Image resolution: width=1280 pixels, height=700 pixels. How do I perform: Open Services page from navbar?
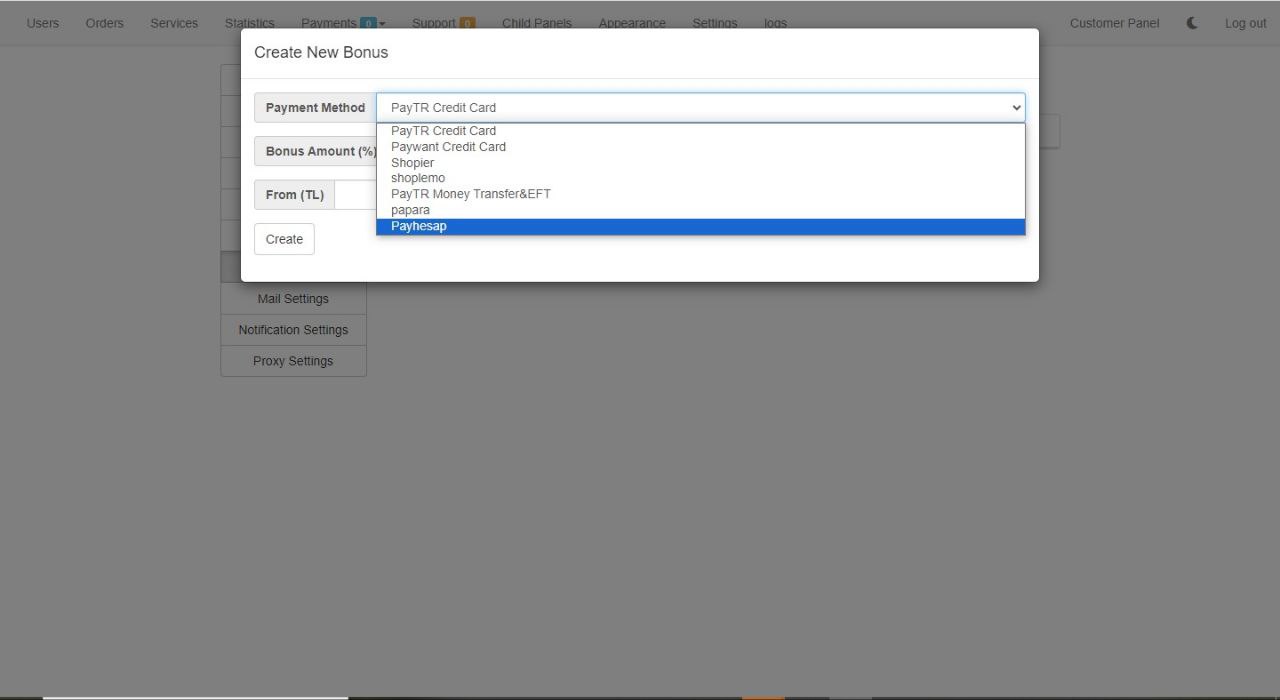(174, 23)
